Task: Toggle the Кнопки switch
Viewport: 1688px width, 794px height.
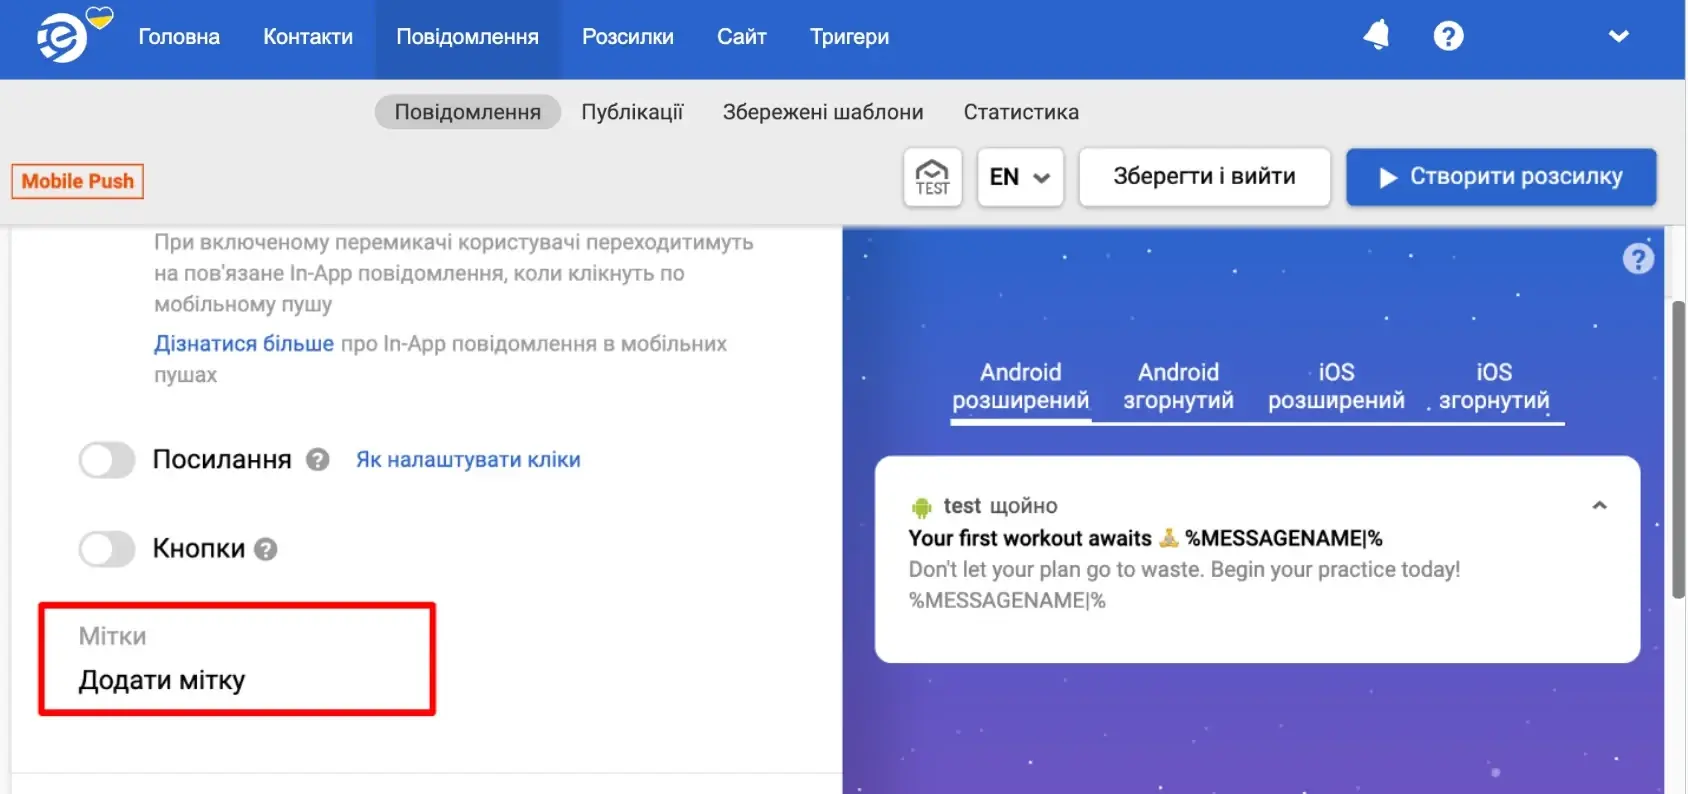Action: click(107, 549)
